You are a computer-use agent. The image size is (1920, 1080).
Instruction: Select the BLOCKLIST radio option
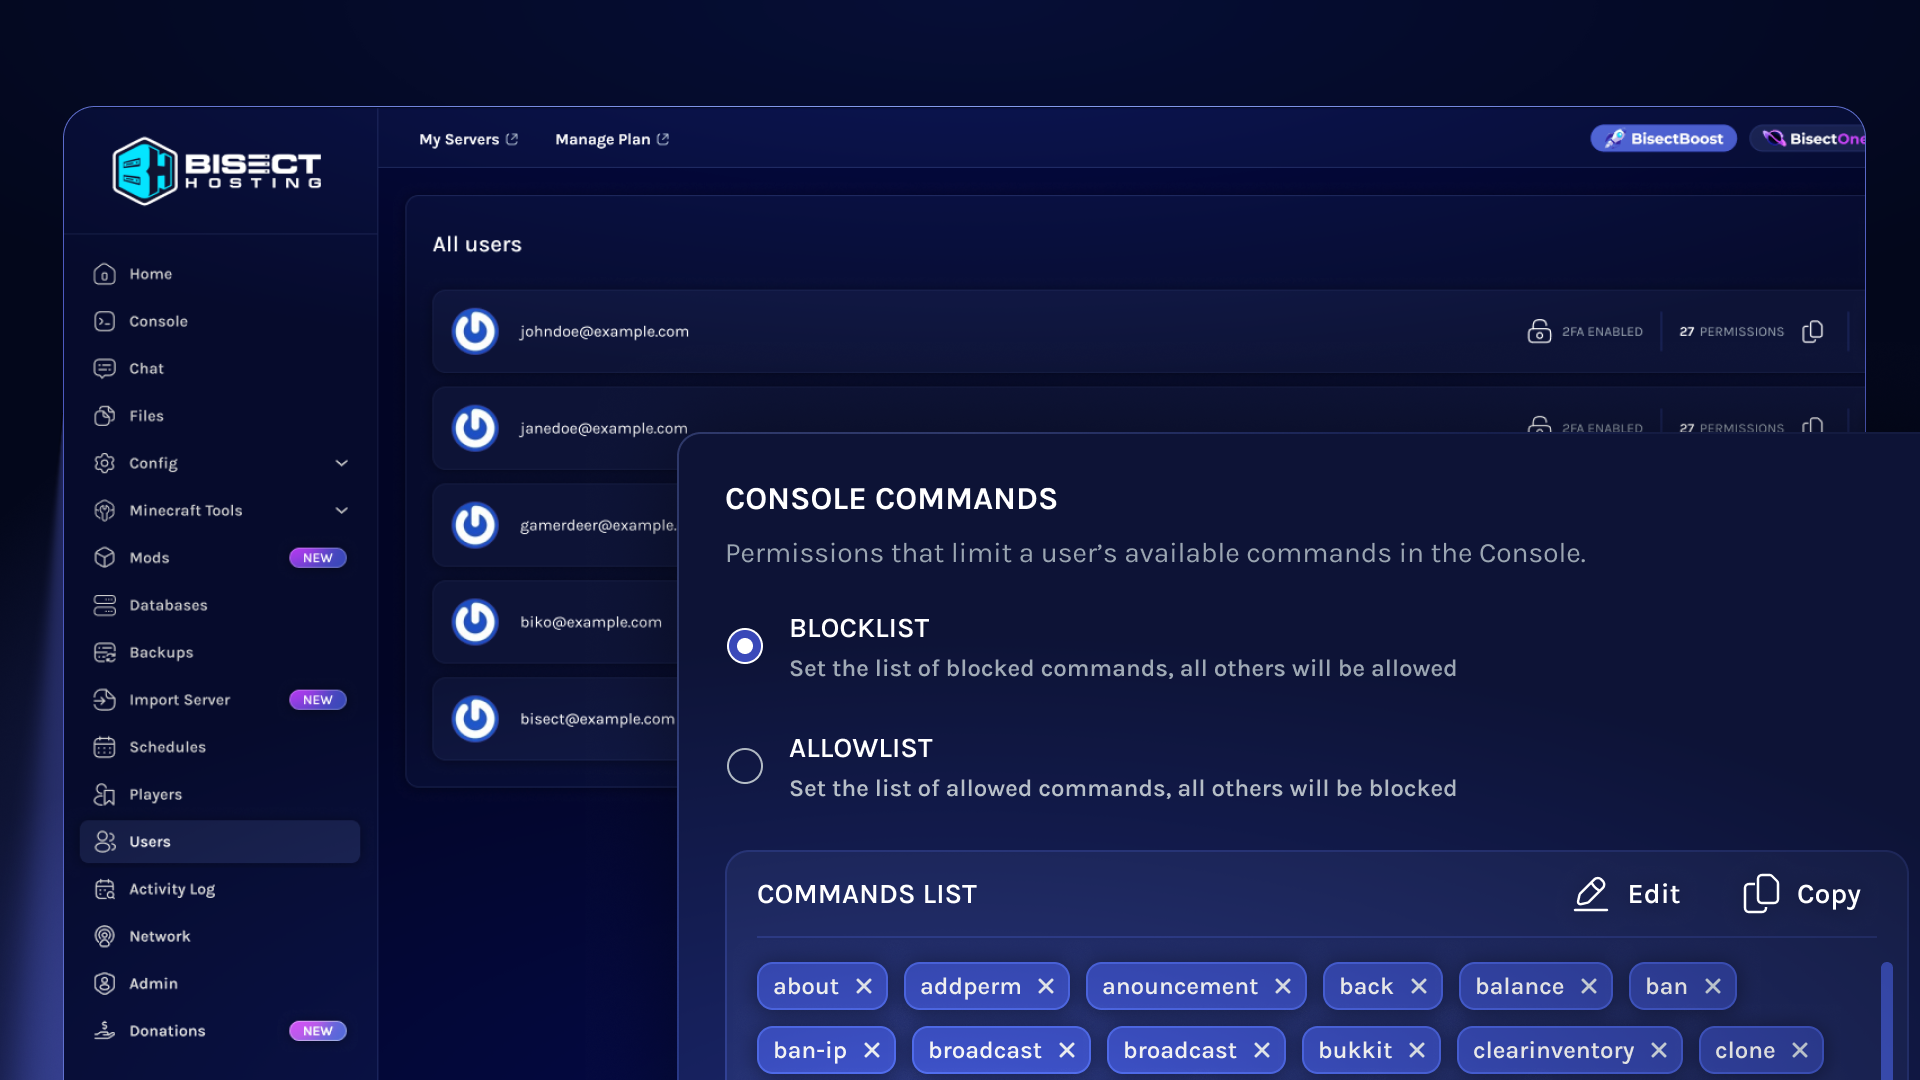pyautogui.click(x=745, y=646)
